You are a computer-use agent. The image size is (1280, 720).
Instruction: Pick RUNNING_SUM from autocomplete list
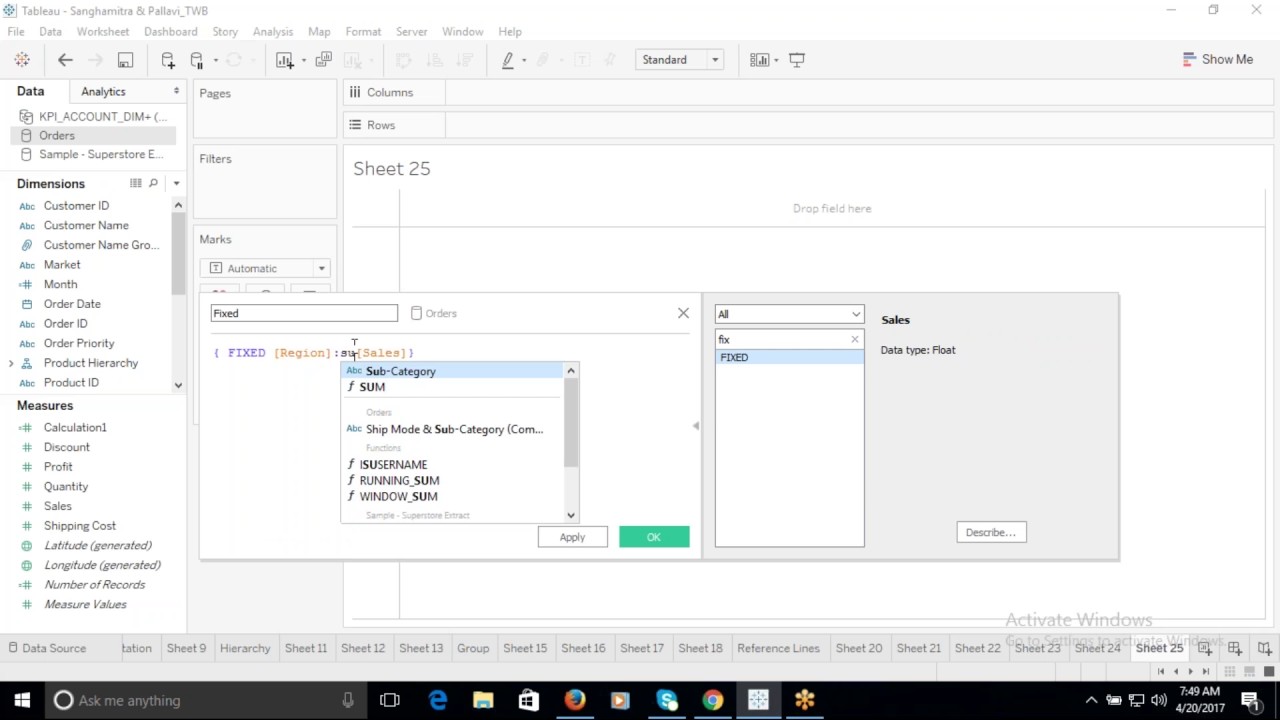[453, 480]
